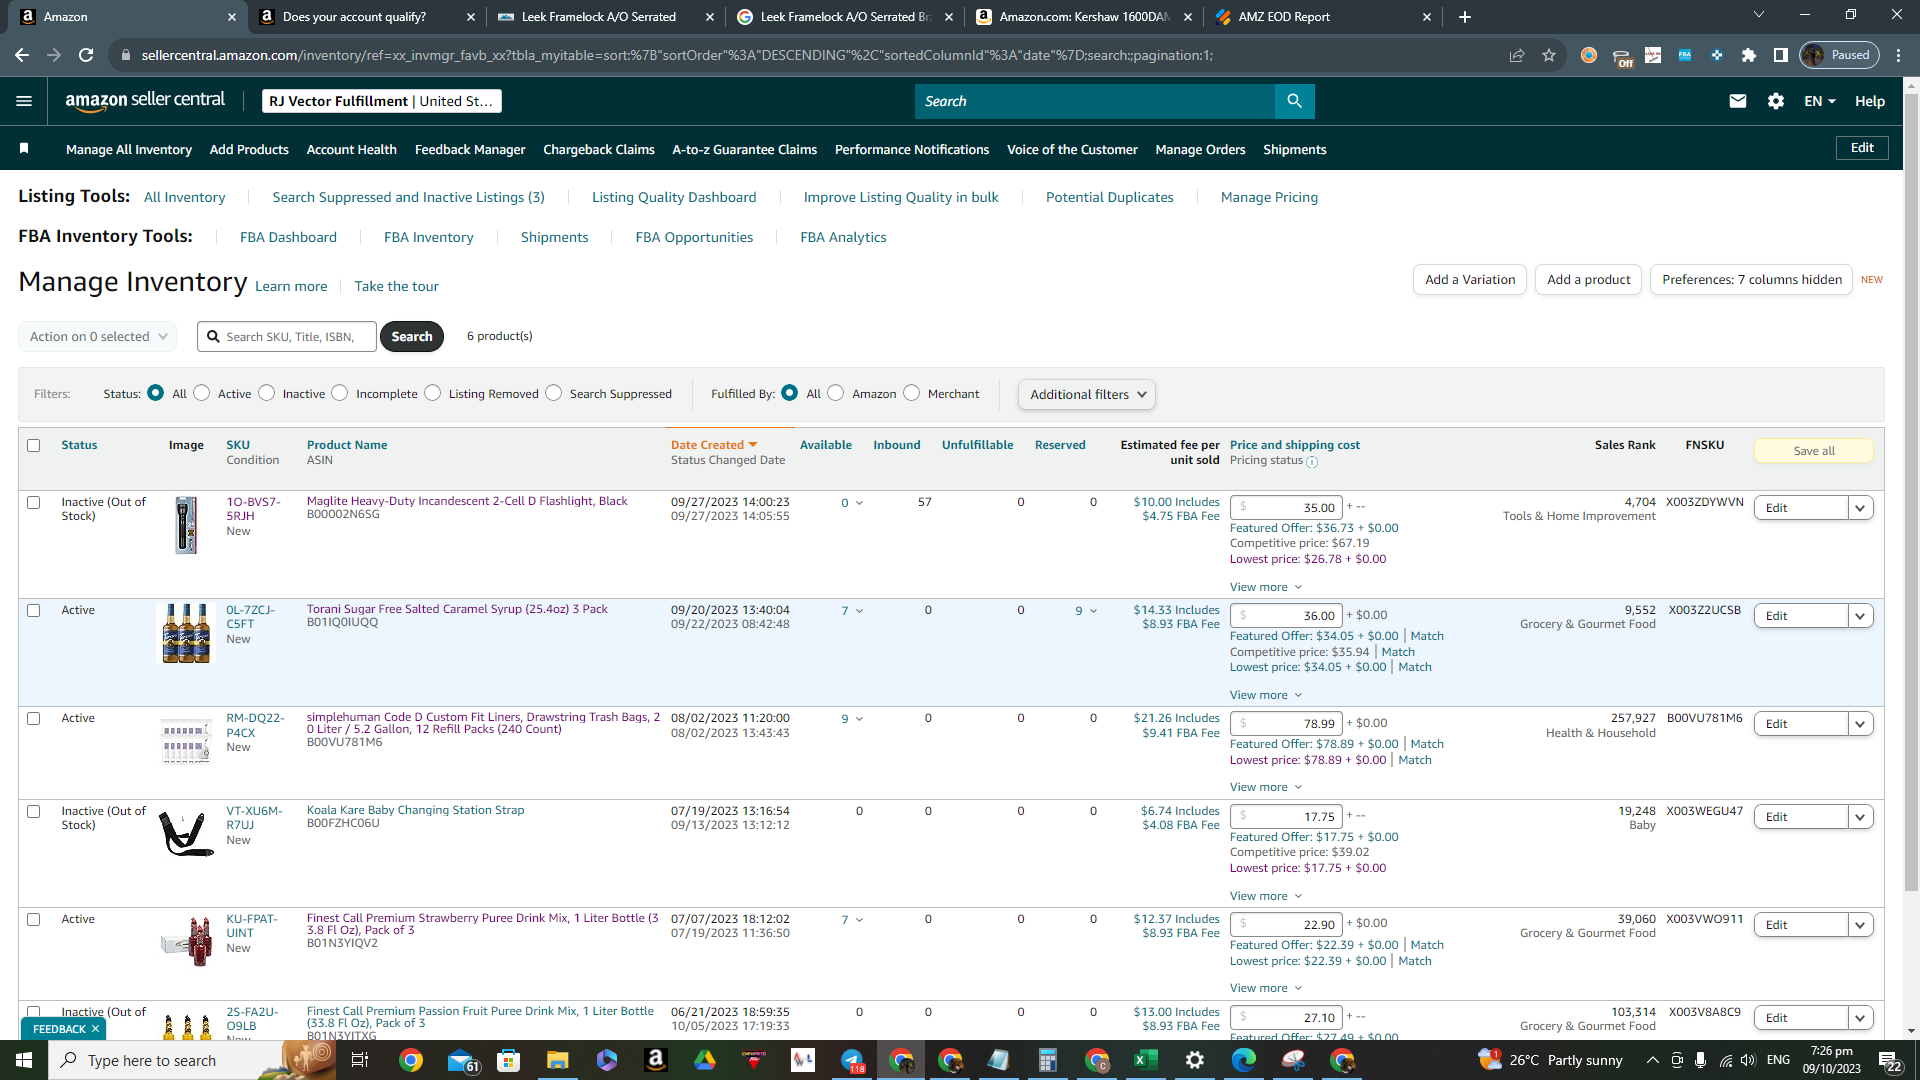Open Edit dropdown arrow for Torani row

(x=1860, y=616)
